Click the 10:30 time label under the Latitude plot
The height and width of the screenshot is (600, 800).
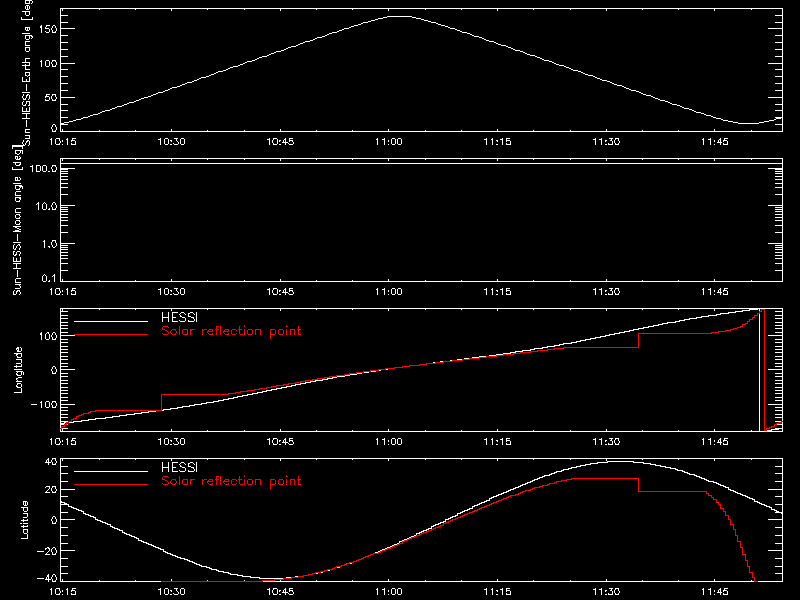(x=171, y=592)
